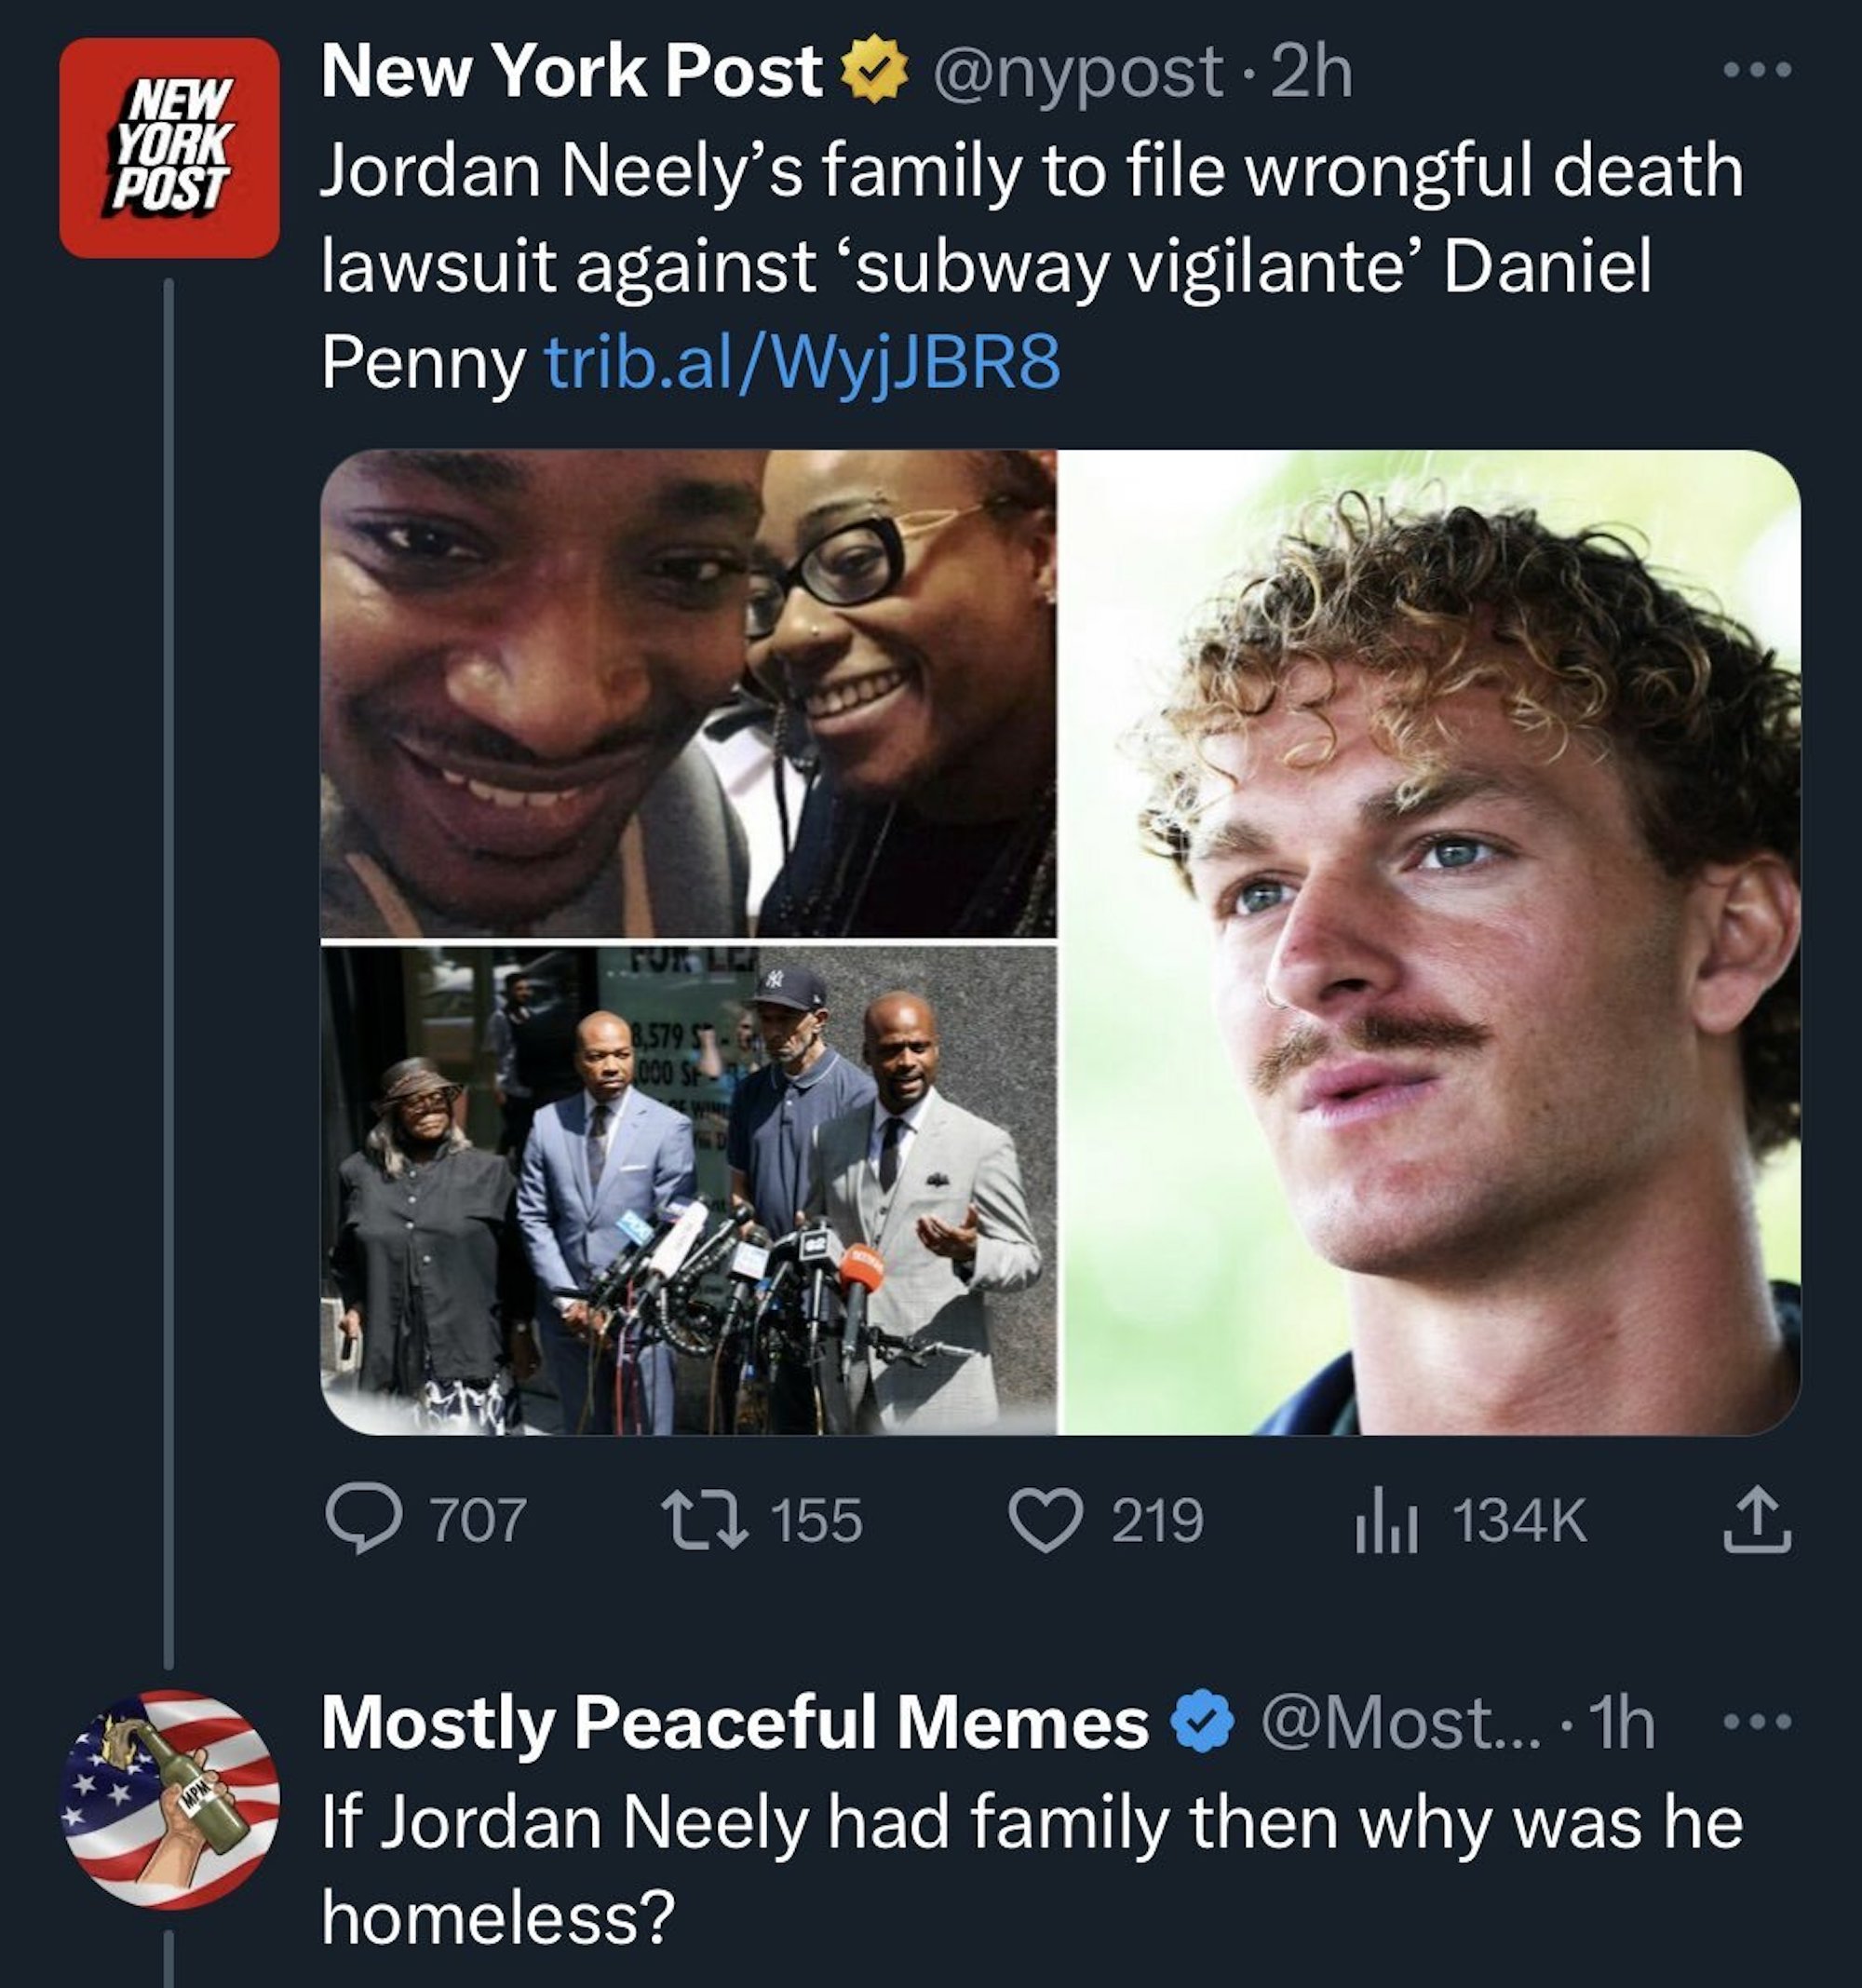The width and height of the screenshot is (1862, 1988).
Task: Open the trib.al/WyjJBR8 link
Action: (801, 362)
